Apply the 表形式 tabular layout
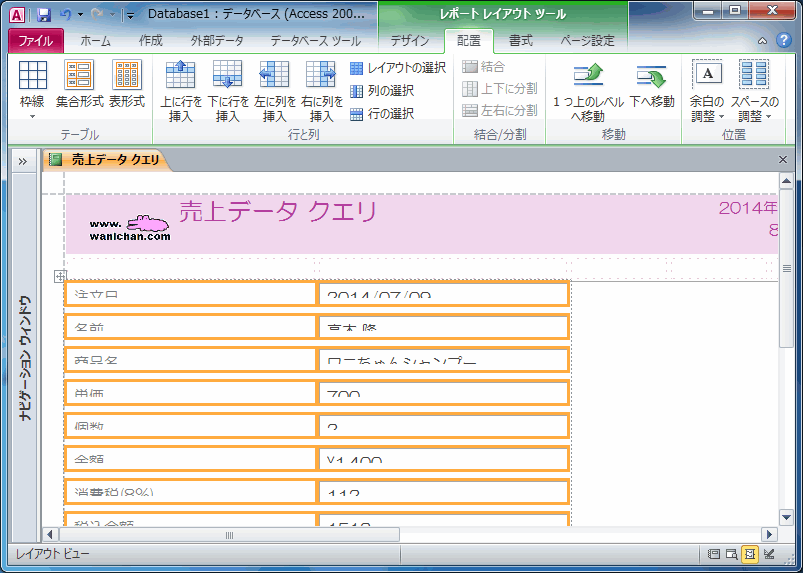803x573 pixels. 126,83
